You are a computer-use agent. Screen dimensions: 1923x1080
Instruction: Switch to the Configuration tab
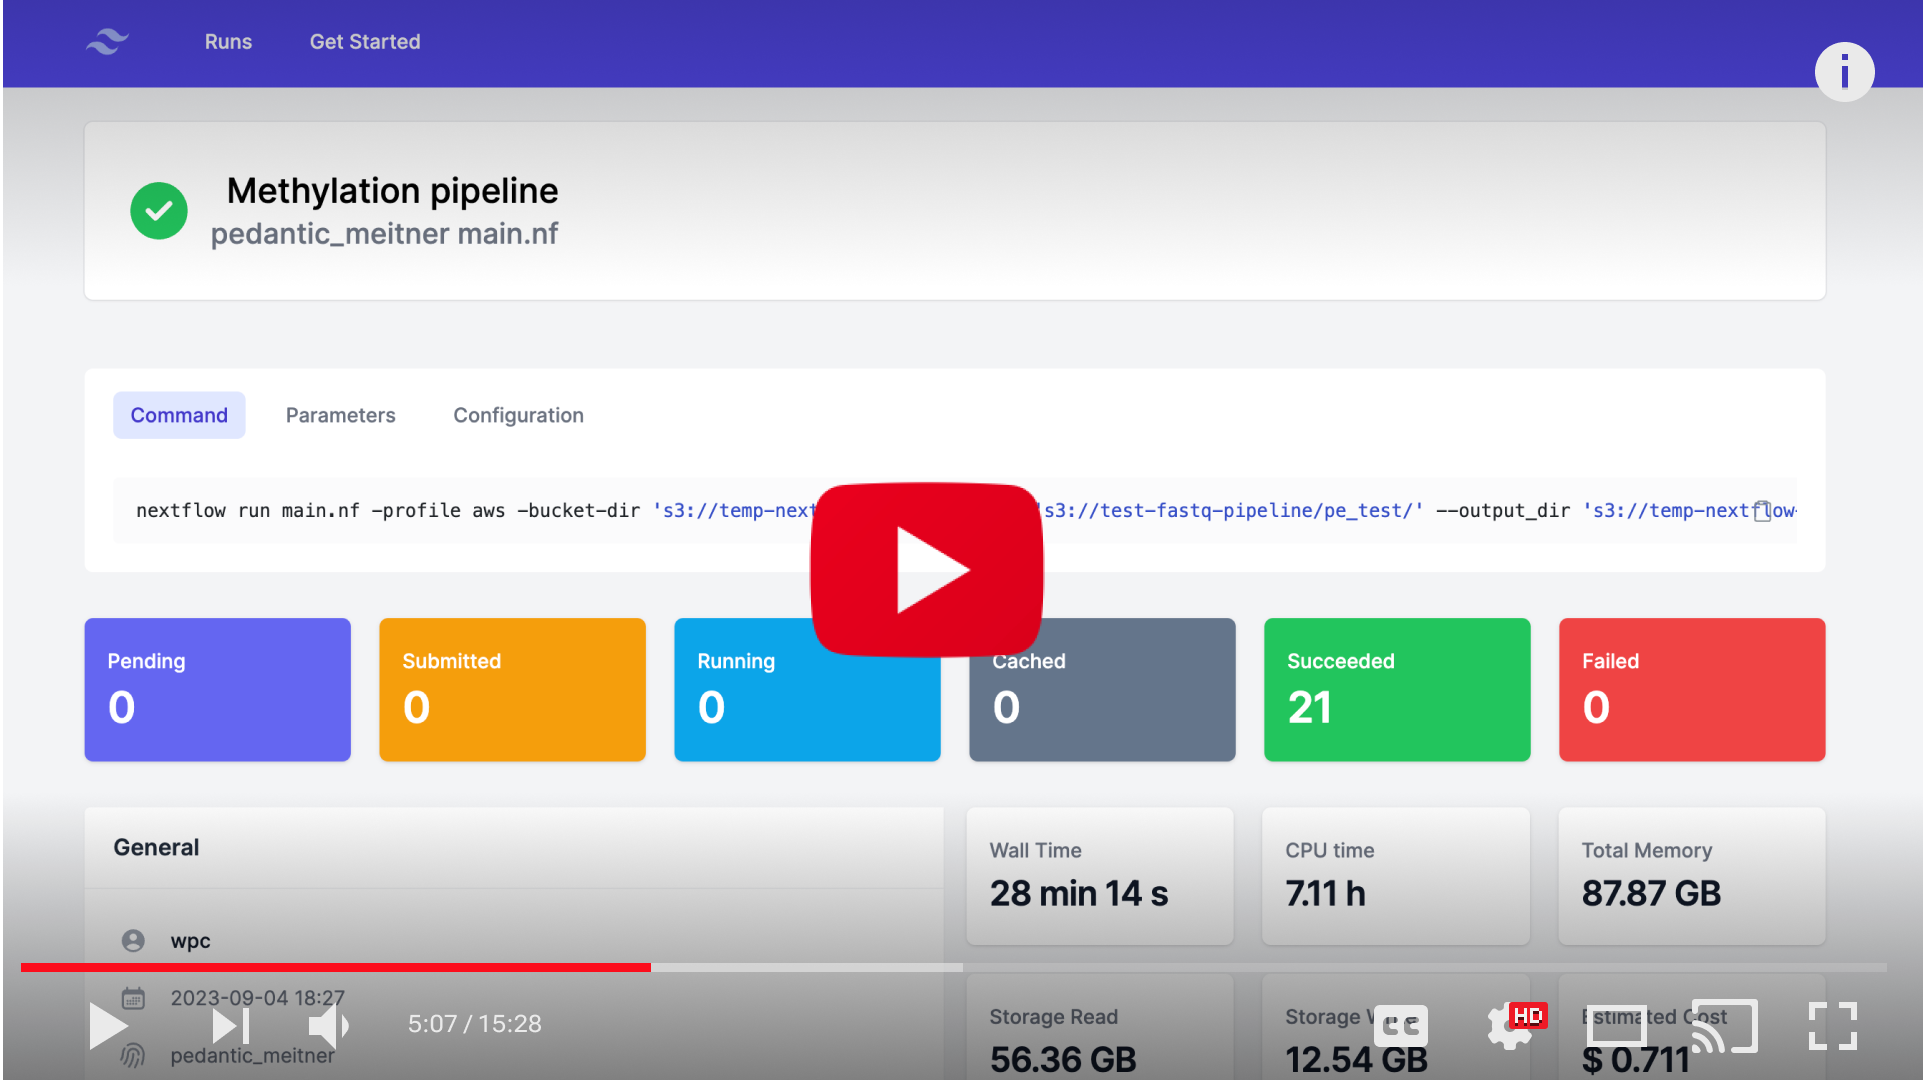tap(518, 415)
